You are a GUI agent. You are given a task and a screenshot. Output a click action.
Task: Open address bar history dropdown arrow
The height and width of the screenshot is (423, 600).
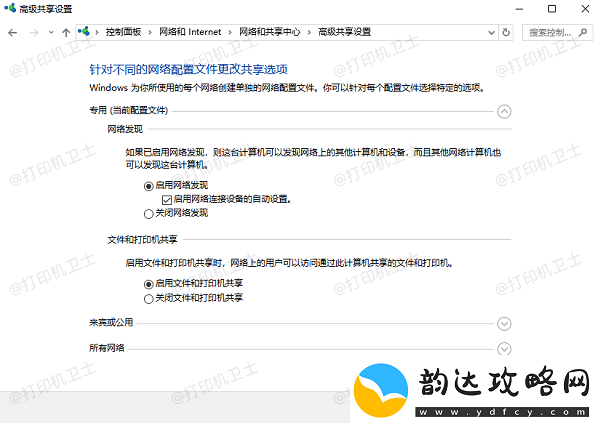pyautogui.click(x=492, y=33)
